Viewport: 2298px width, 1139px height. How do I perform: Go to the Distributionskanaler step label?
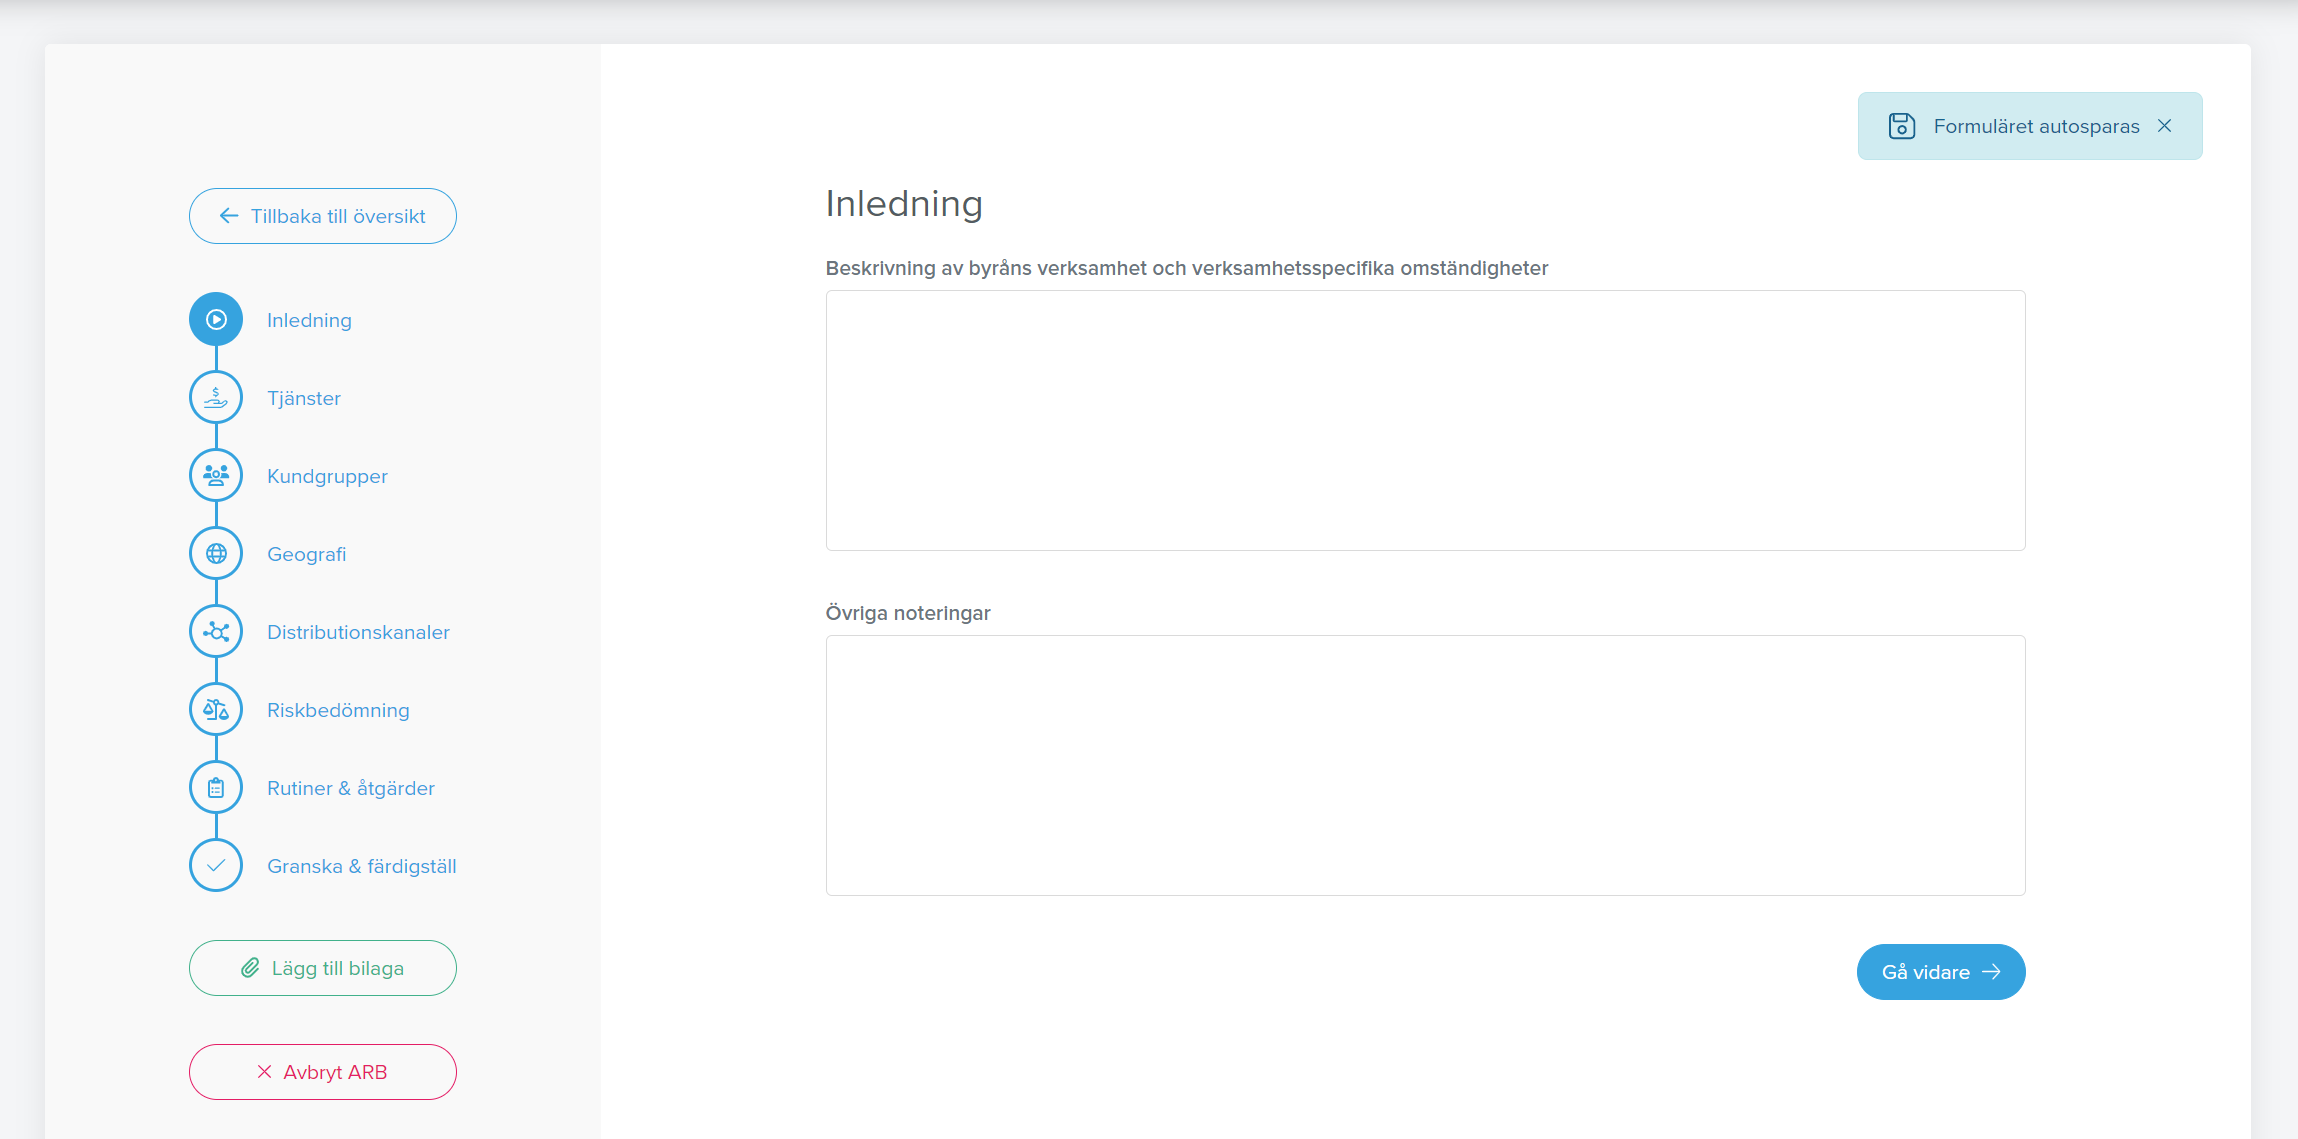(x=358, y=632)
